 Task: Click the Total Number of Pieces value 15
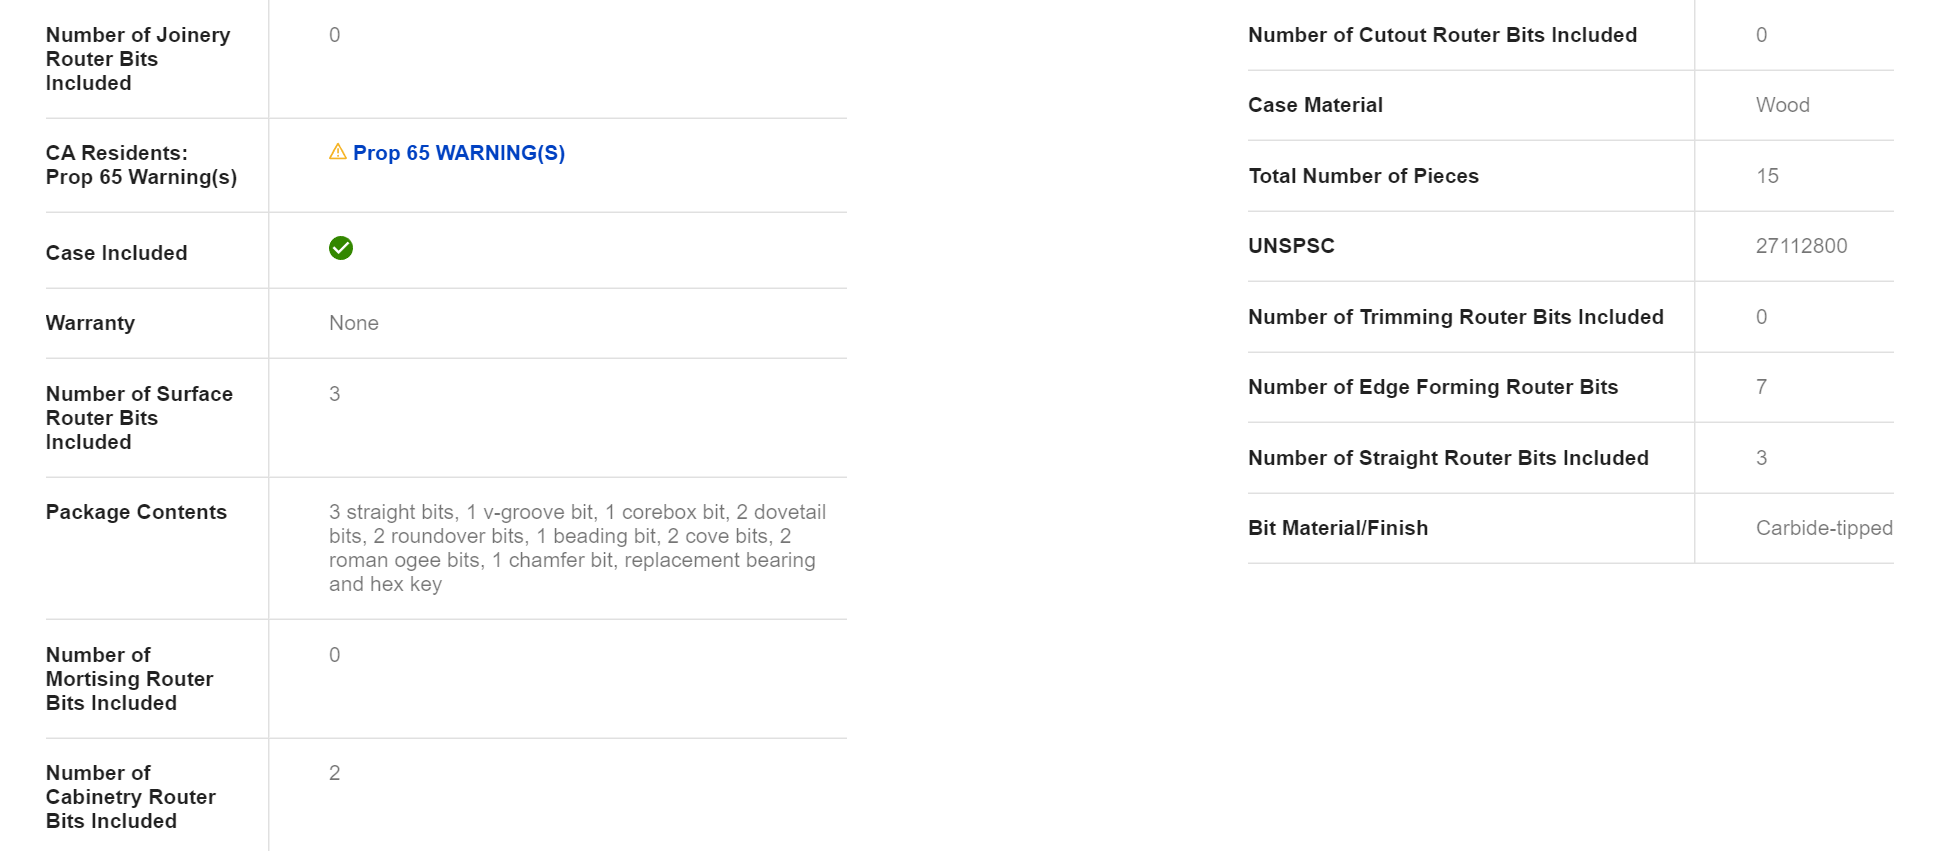coord(1767,176)
